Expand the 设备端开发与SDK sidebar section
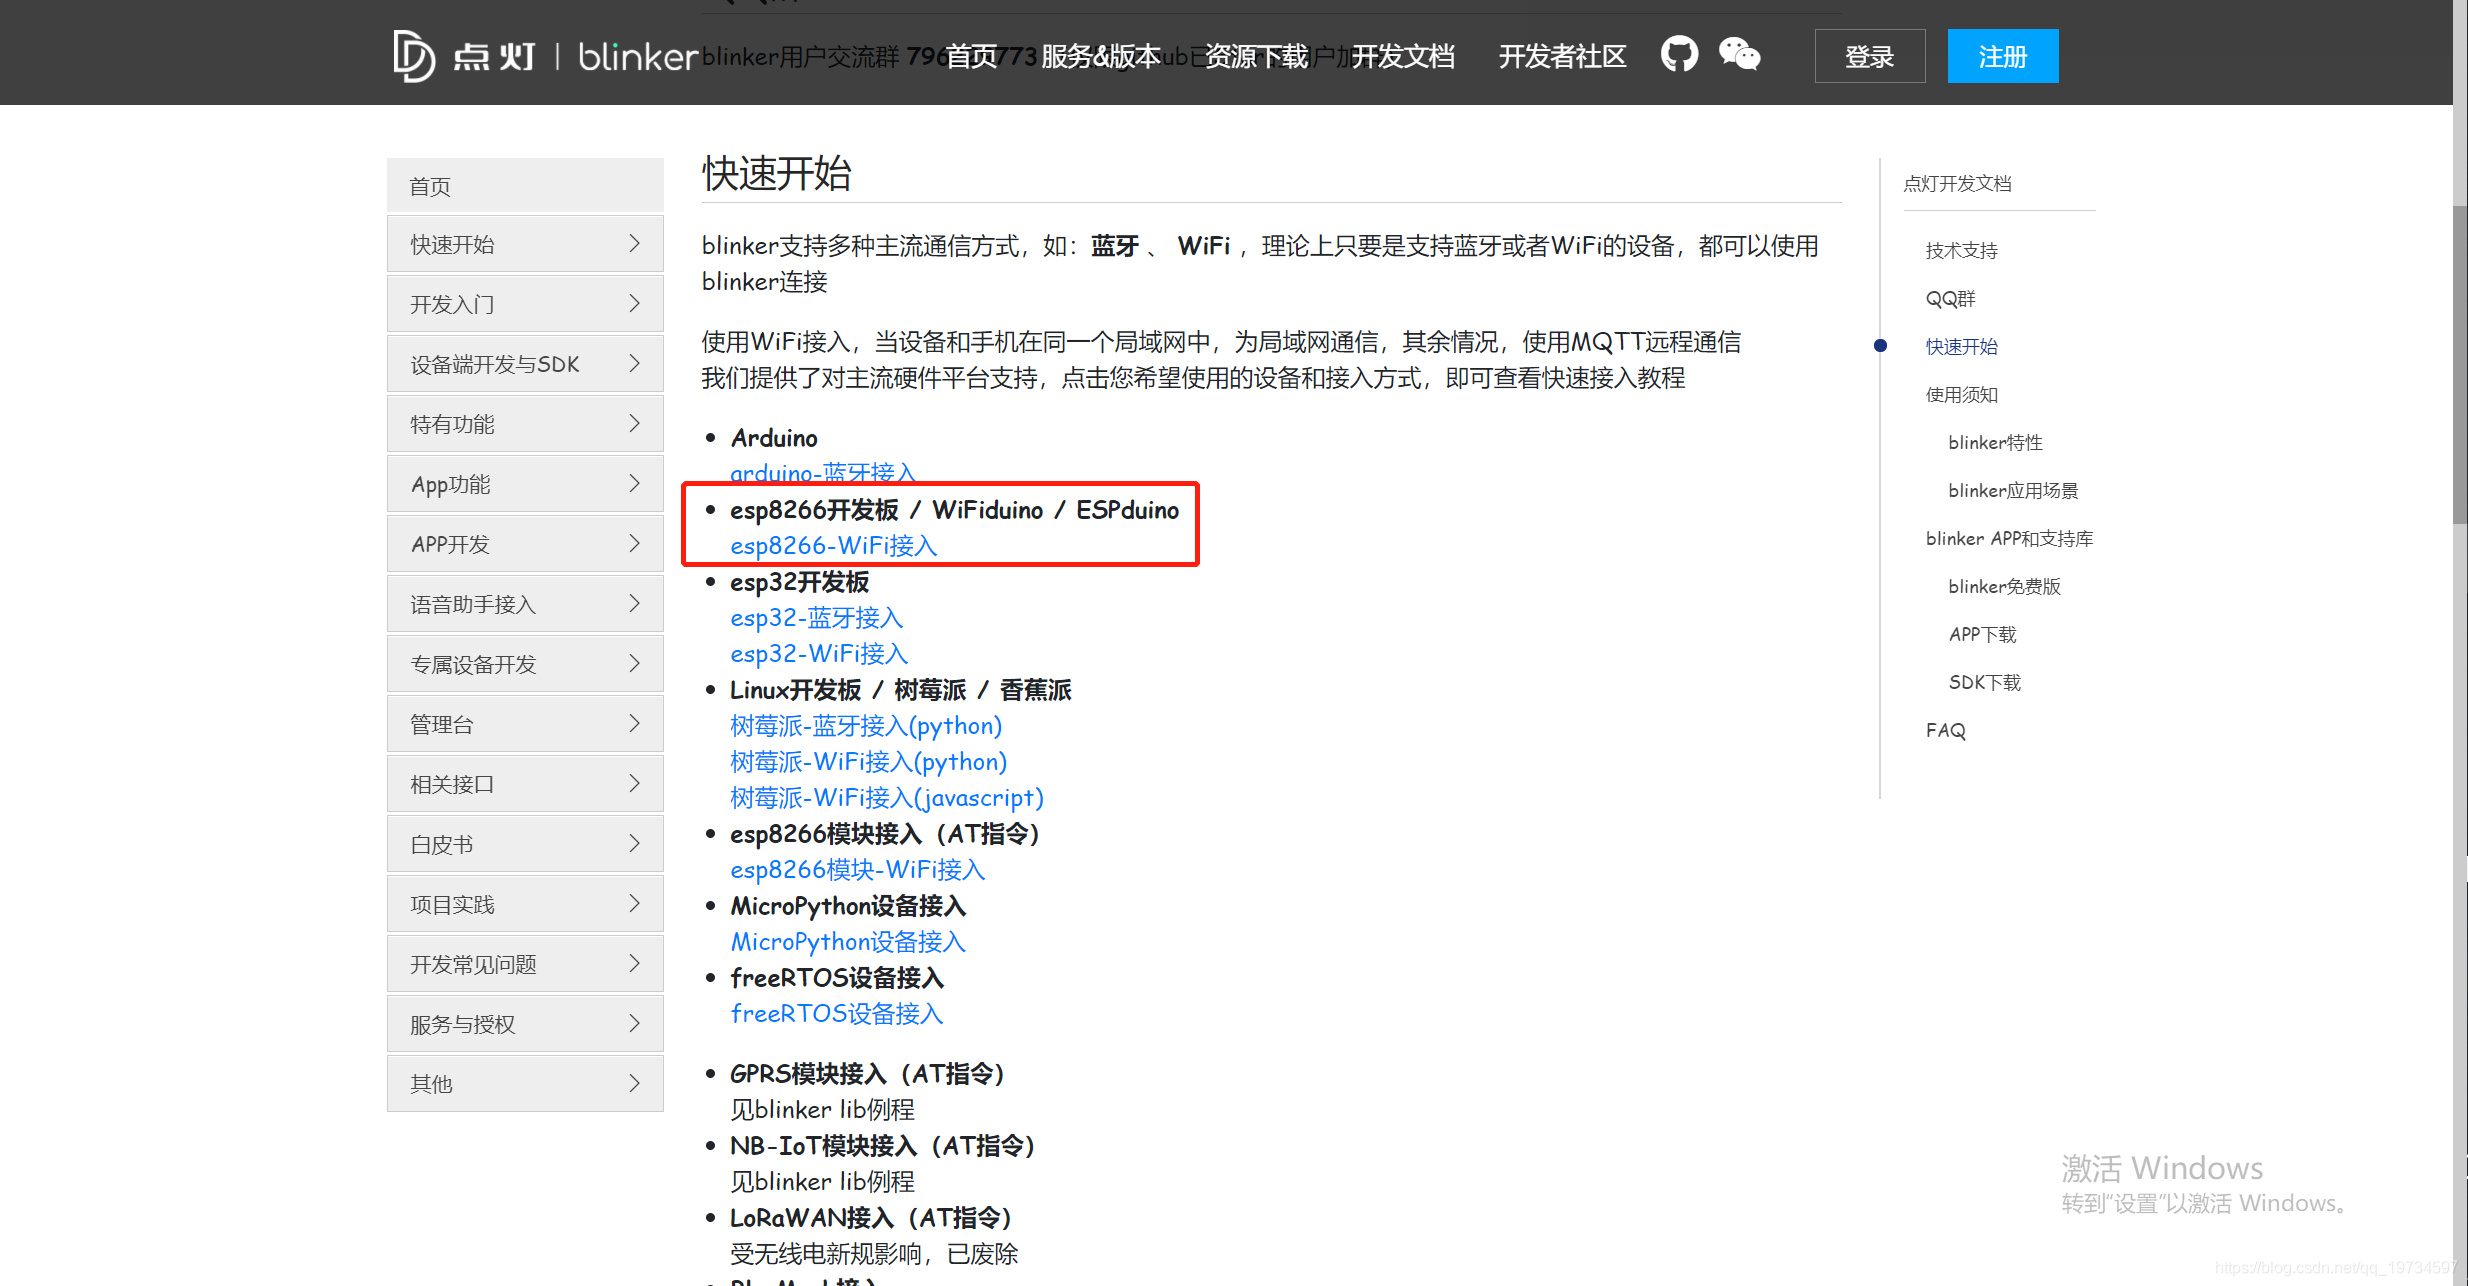 pos(525,363)
